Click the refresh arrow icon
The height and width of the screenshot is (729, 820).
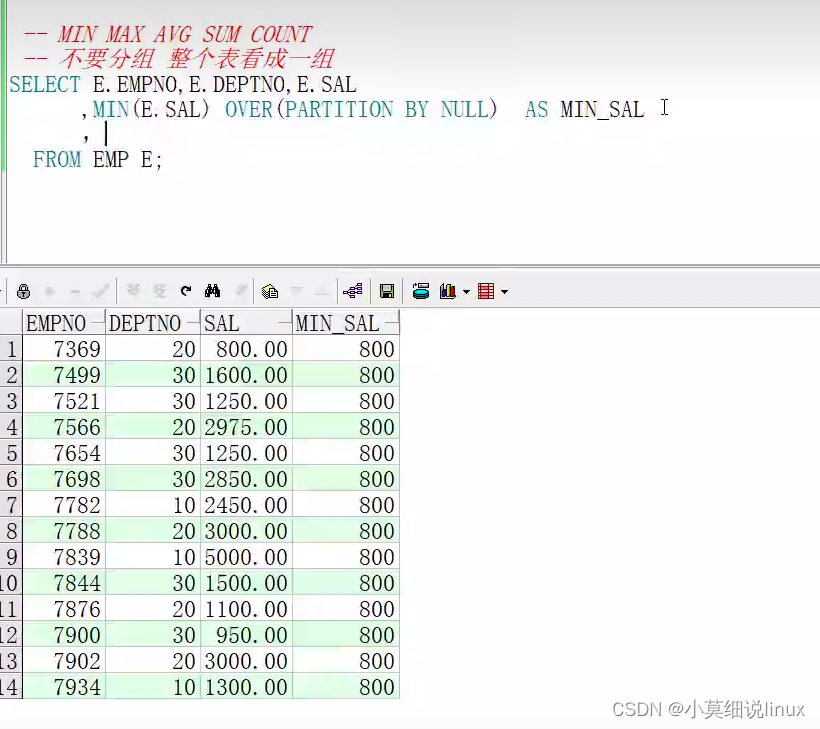point(186,291)
